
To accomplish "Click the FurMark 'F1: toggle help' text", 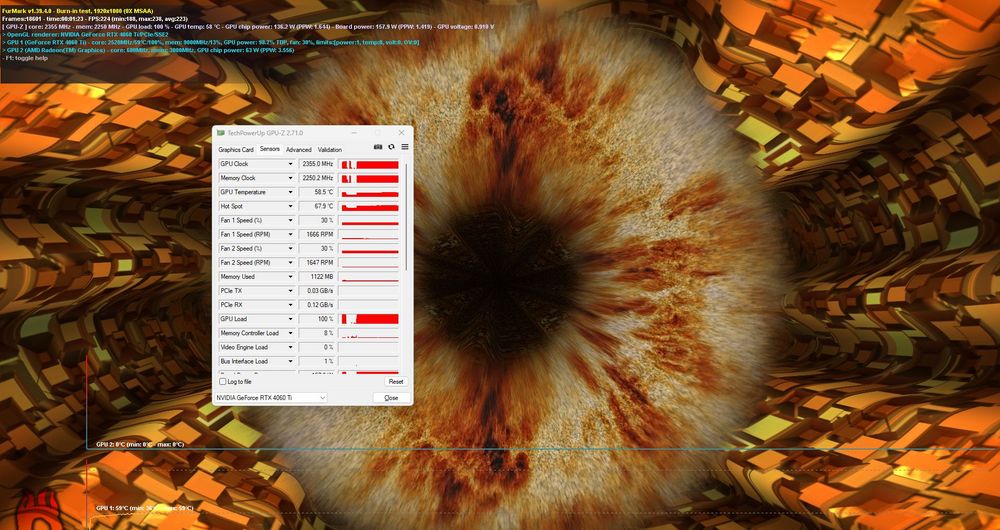I will click(x=27, y=57).
